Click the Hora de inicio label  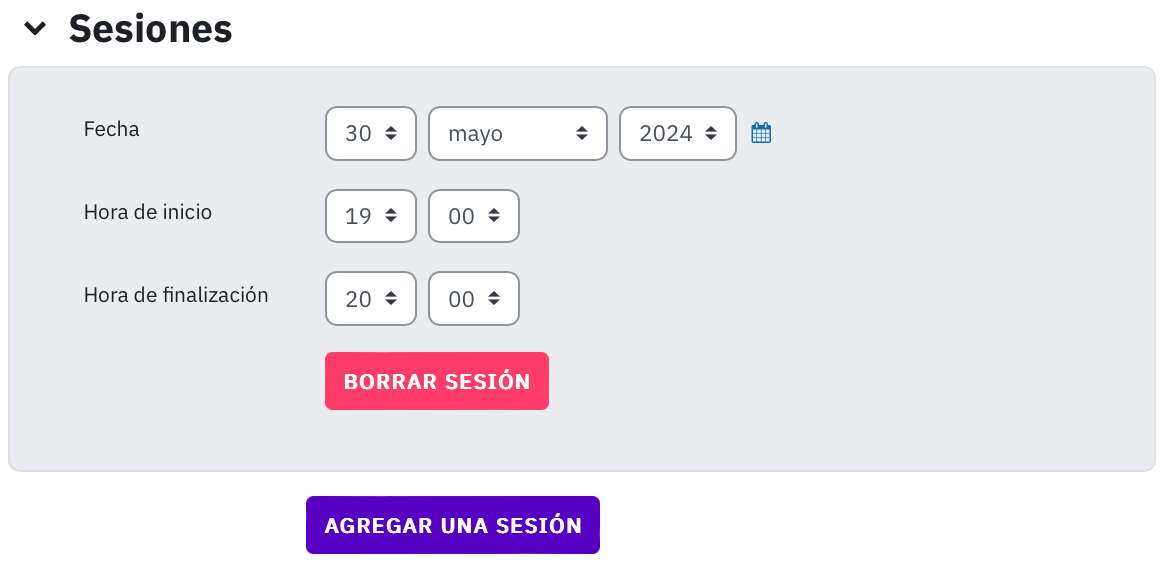(x=148, y=212)
